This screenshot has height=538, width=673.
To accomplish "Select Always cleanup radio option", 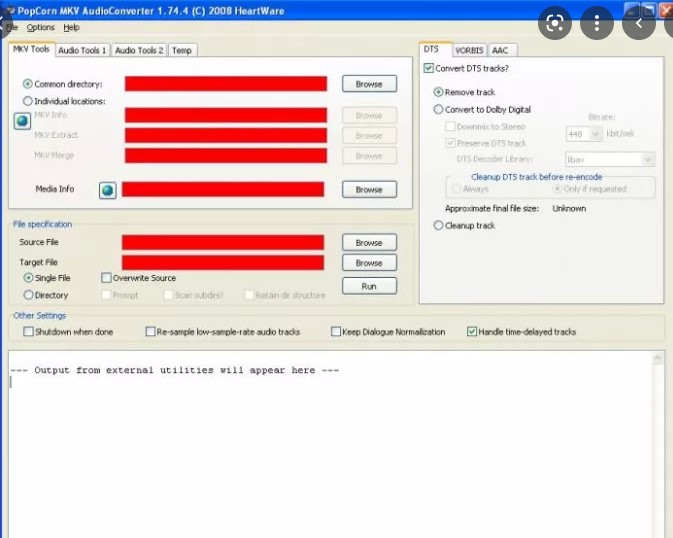I will pyautogui.click(x=456, y=189).
